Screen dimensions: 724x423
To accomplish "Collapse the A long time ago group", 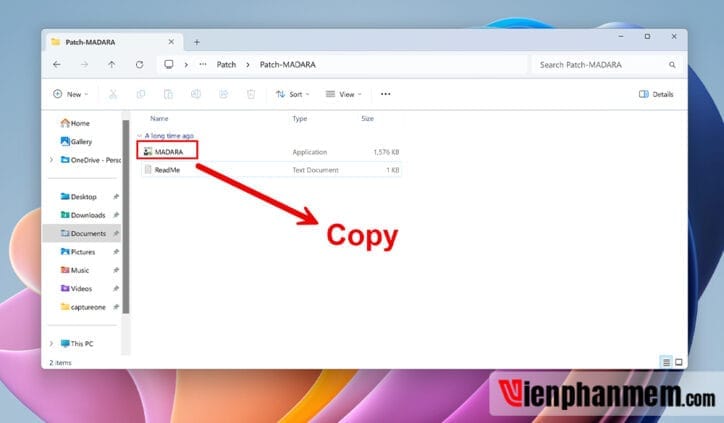I will pyautogui.click(x=139, y=136).
